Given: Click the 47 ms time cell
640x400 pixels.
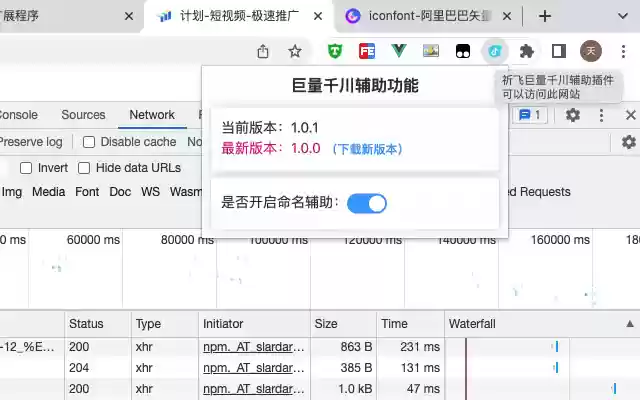Looking at the screenshot, I should [423, 389].
